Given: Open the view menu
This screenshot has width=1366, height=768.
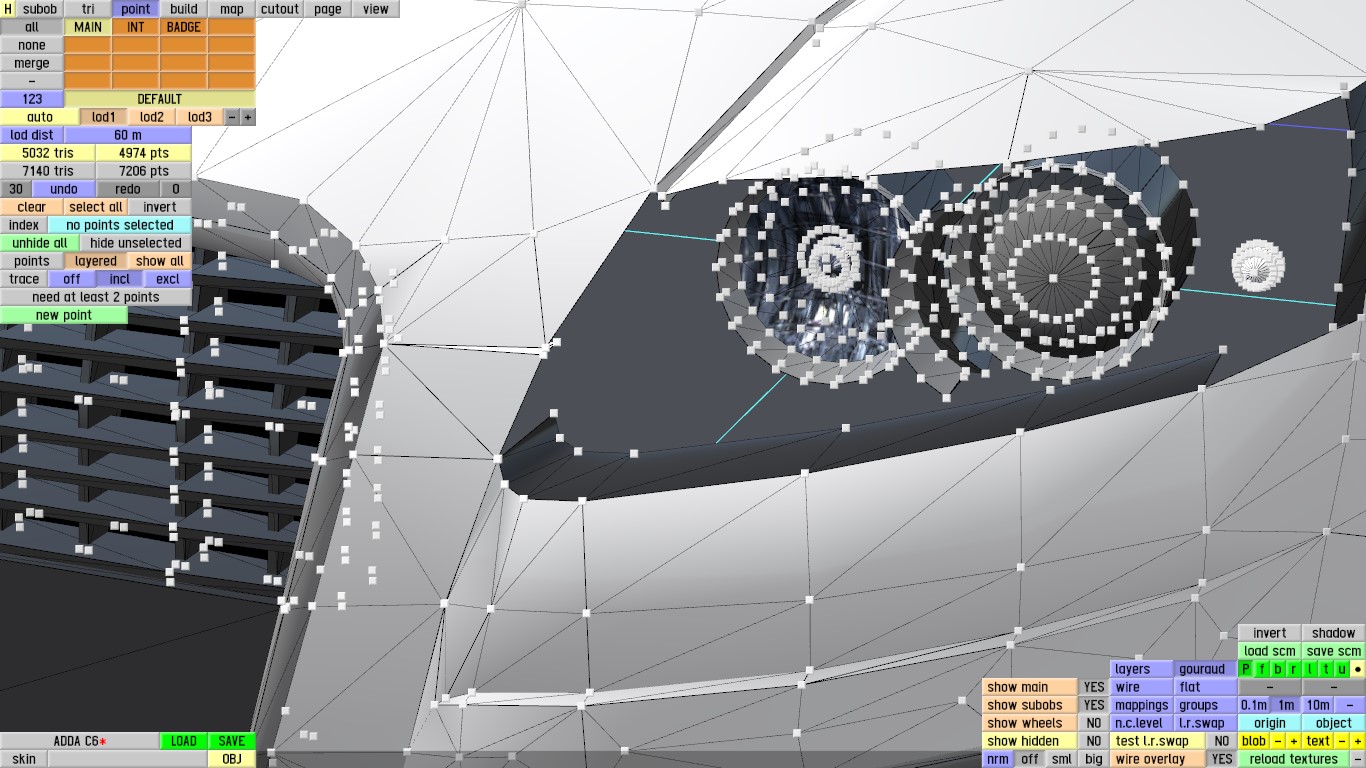Looking at the screenshot, I should pos(376,9).
